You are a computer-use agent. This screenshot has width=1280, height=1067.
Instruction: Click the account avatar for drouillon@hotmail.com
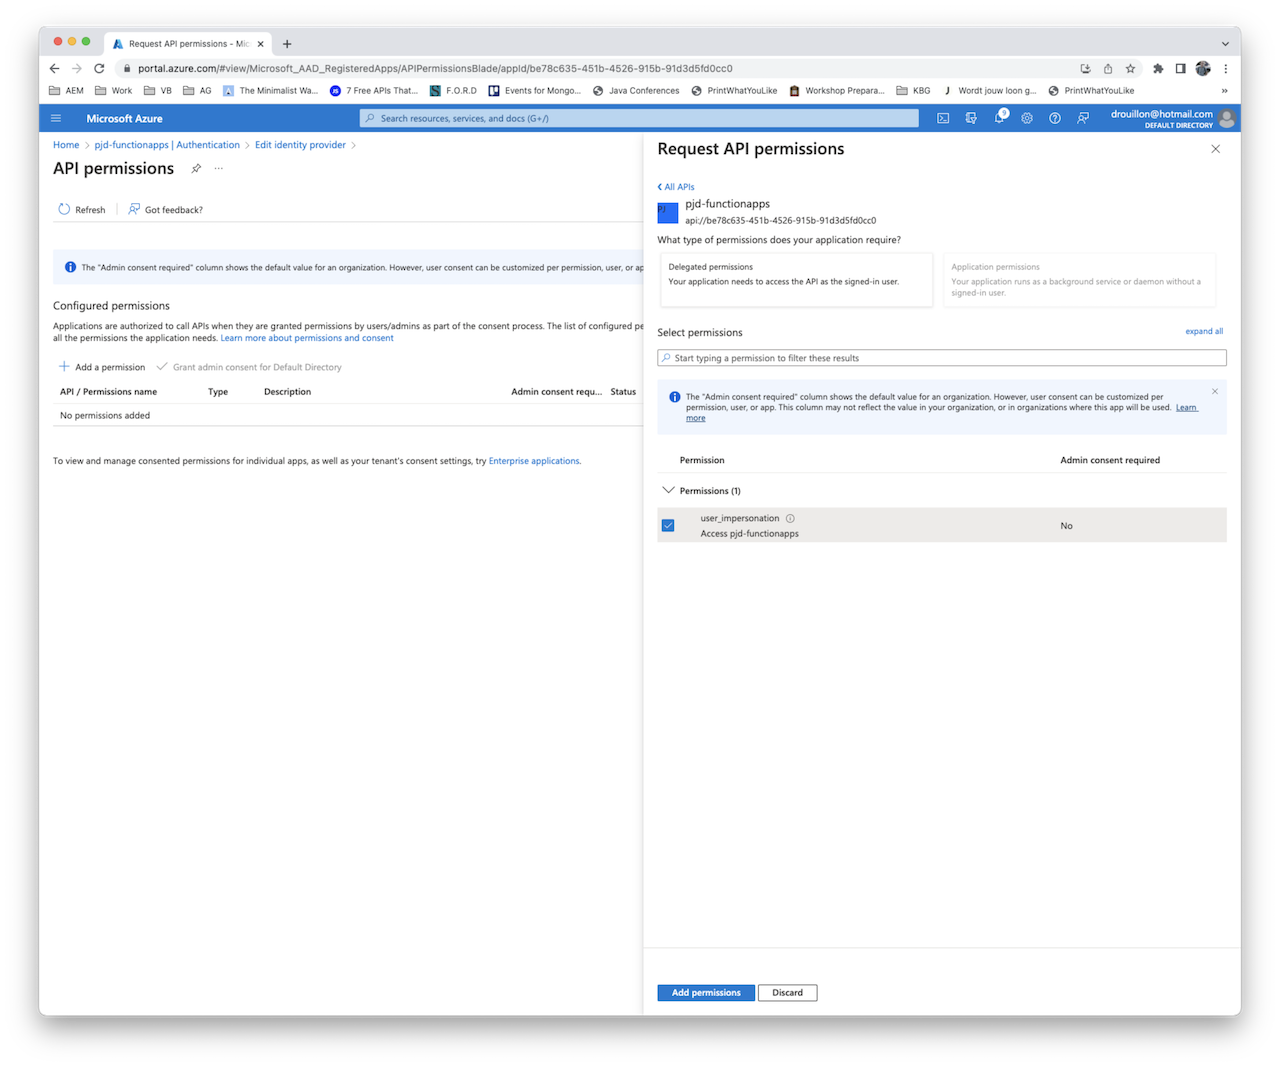click(1227, 118)
